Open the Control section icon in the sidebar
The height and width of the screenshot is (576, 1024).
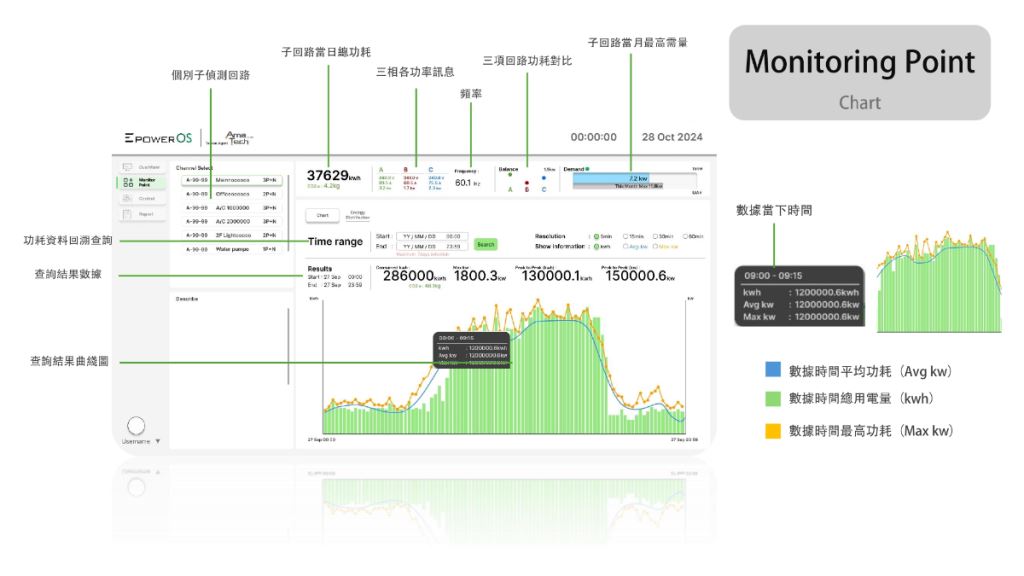click(x=127, y=199)
